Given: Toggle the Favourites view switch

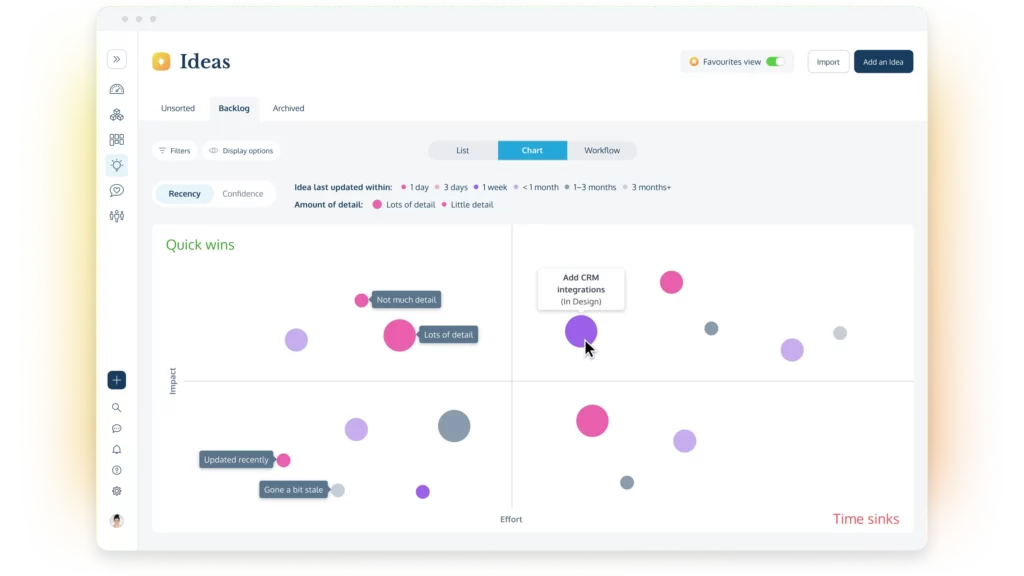Looking at the screenshot, I should (775, 62).
